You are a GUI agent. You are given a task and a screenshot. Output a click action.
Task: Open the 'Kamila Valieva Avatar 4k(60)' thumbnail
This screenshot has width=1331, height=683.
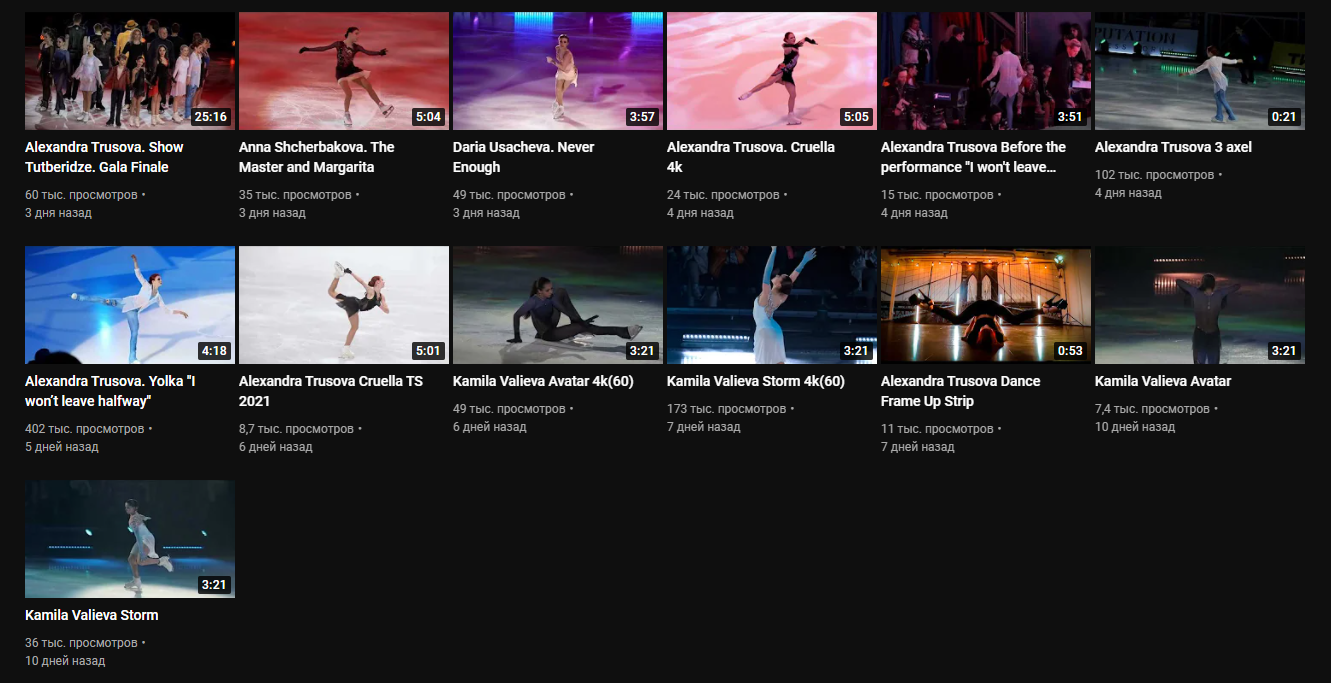557,305
